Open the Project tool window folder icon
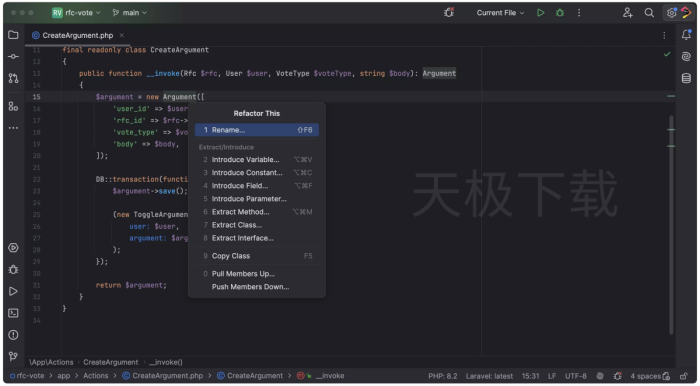Image resolution: width=700 pixels, height=386 pixels. [13, 35]
